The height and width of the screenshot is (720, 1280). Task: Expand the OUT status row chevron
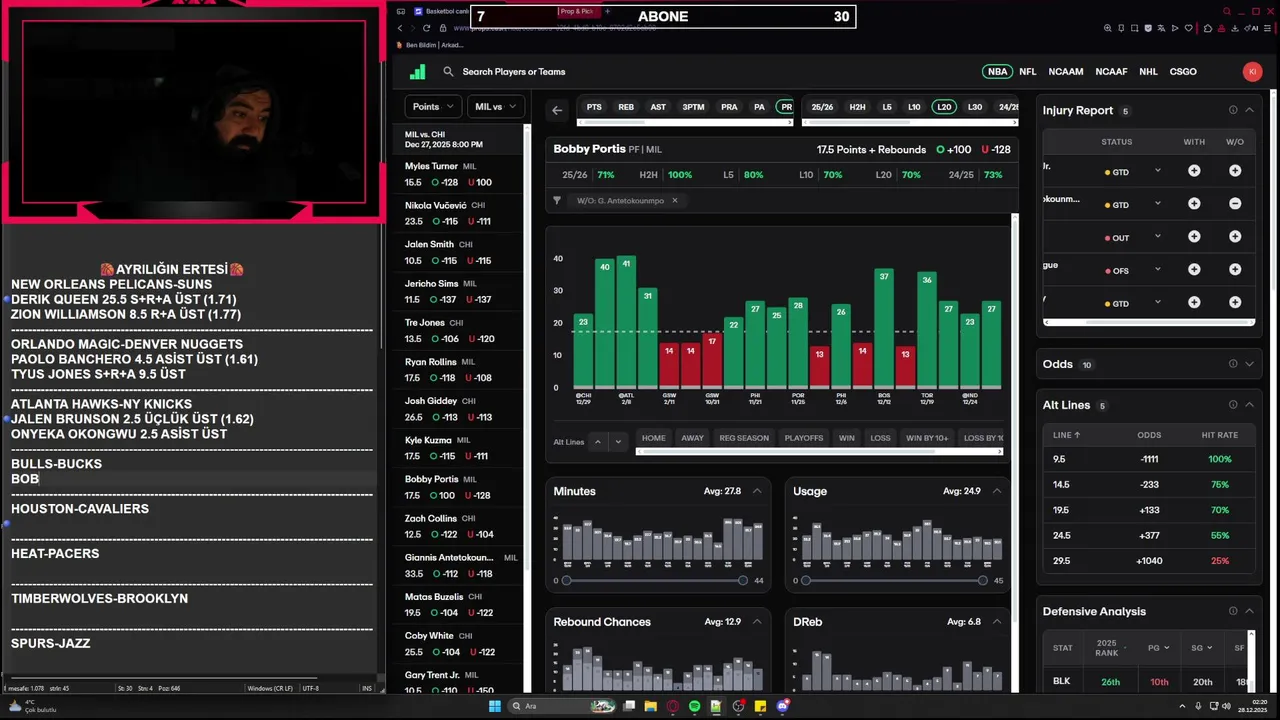pos(1158,237)
